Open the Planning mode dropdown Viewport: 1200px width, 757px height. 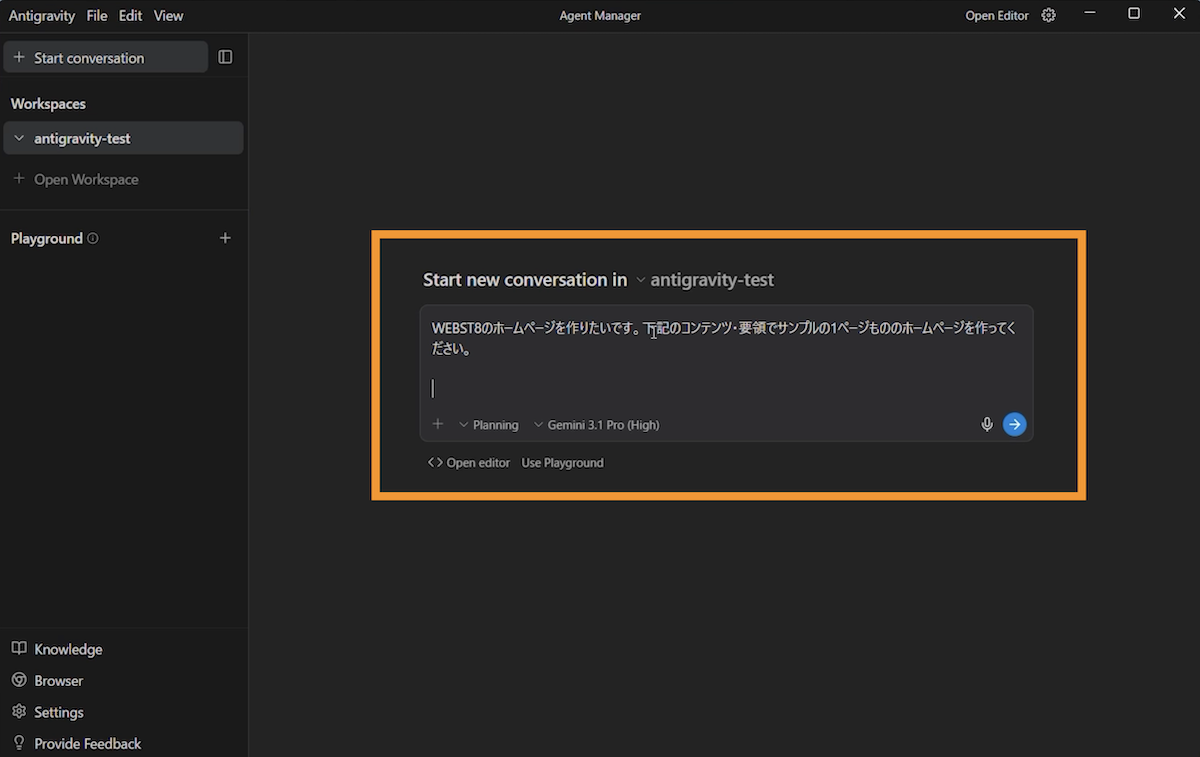(x=489, y=425)
